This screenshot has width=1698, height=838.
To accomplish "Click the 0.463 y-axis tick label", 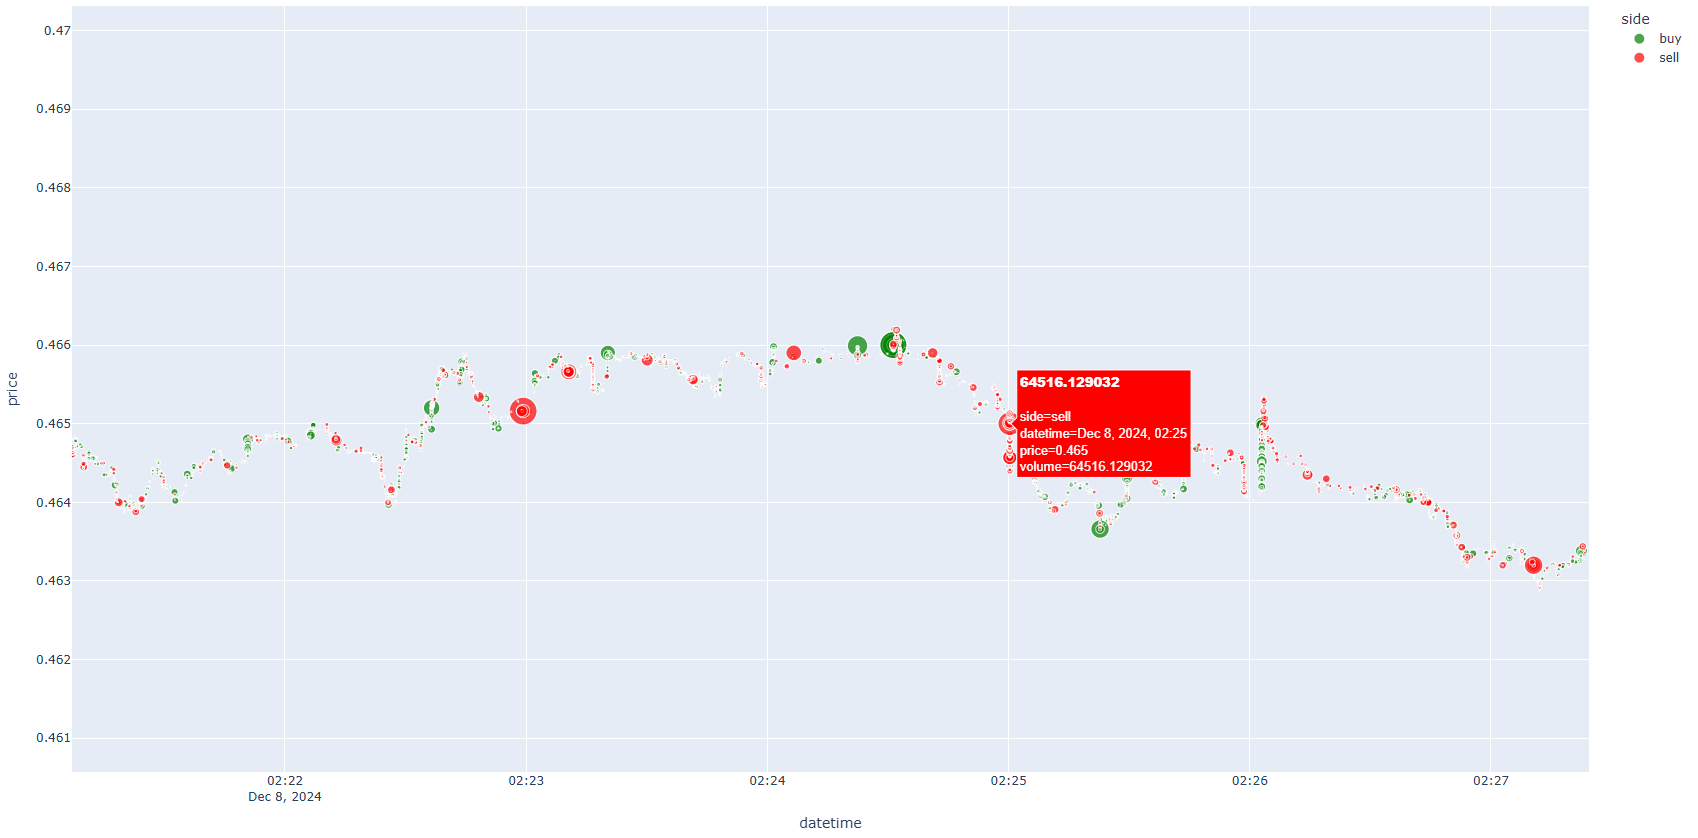I will pyautogui.click(x=54, y=581).
